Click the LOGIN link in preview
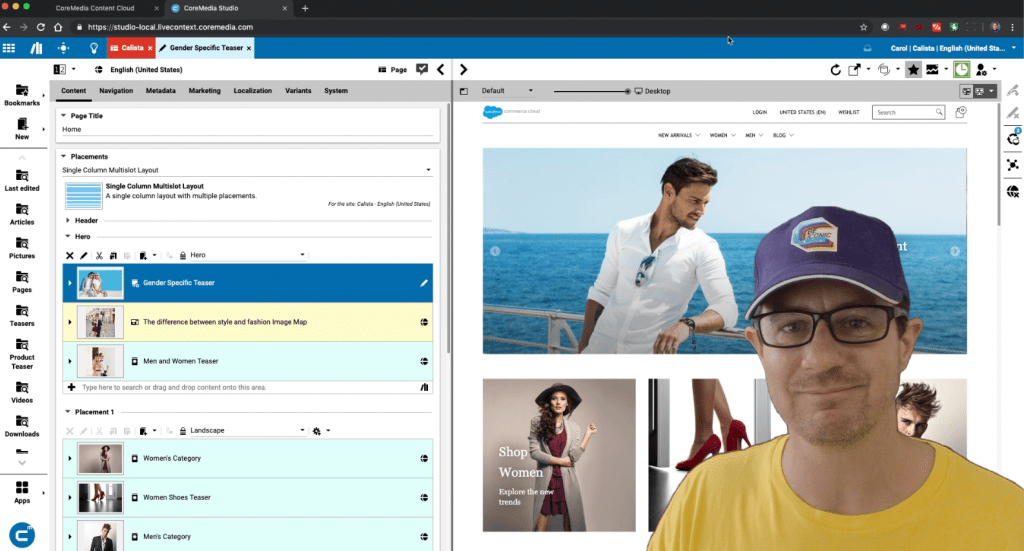The image size is (1024, 551). click(x=760, y=112)
